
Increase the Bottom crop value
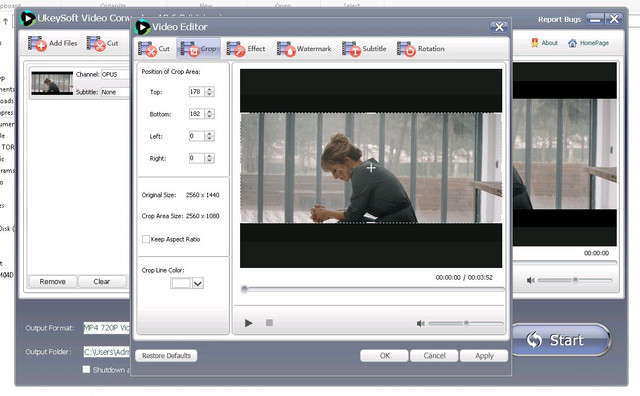(209, 111)
